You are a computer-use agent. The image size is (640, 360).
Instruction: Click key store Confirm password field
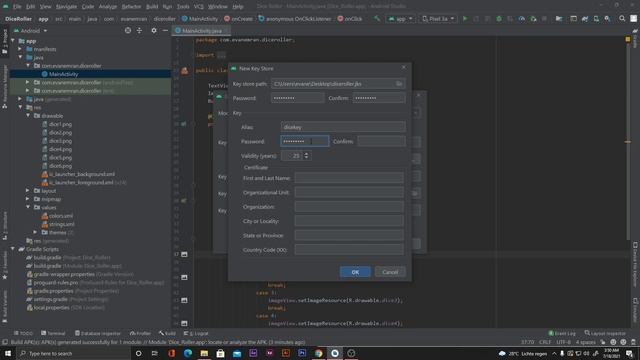tap(379, 98)
